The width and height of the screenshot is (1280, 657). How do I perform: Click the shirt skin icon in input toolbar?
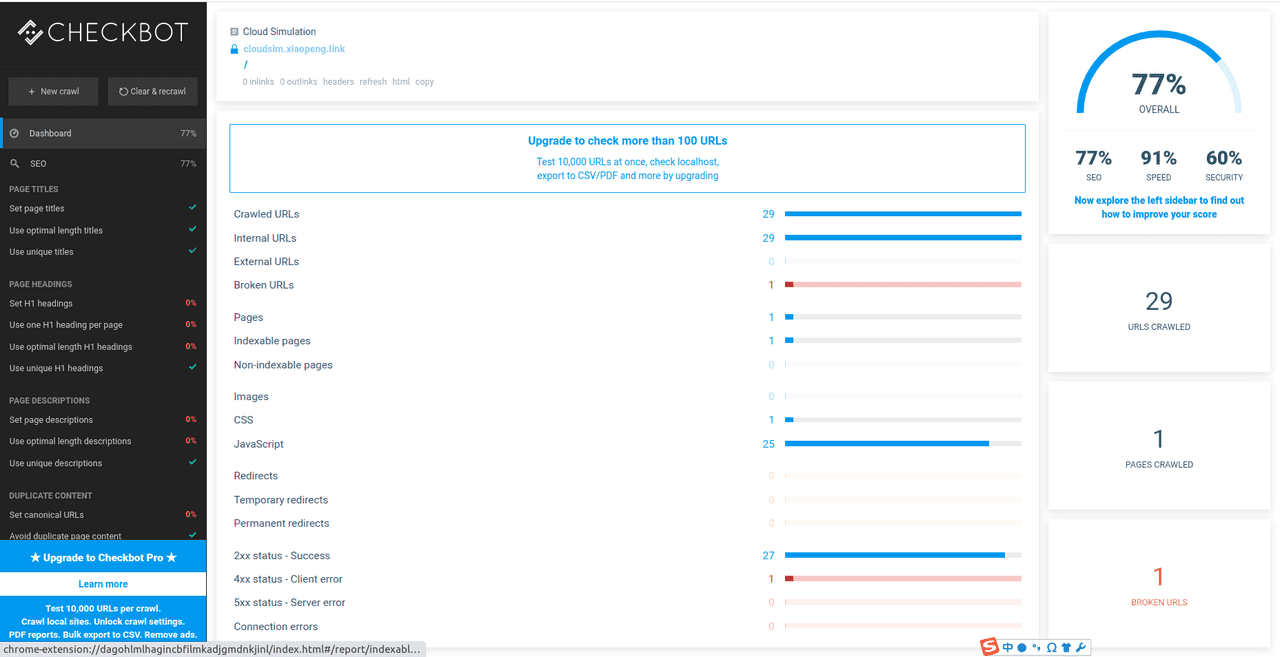(1066, 647)
